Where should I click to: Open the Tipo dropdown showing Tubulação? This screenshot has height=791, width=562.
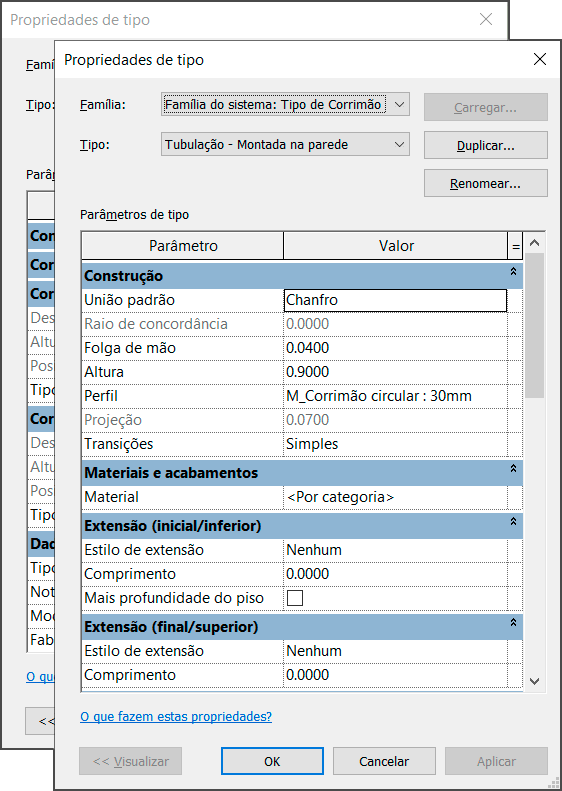(285, 145)
